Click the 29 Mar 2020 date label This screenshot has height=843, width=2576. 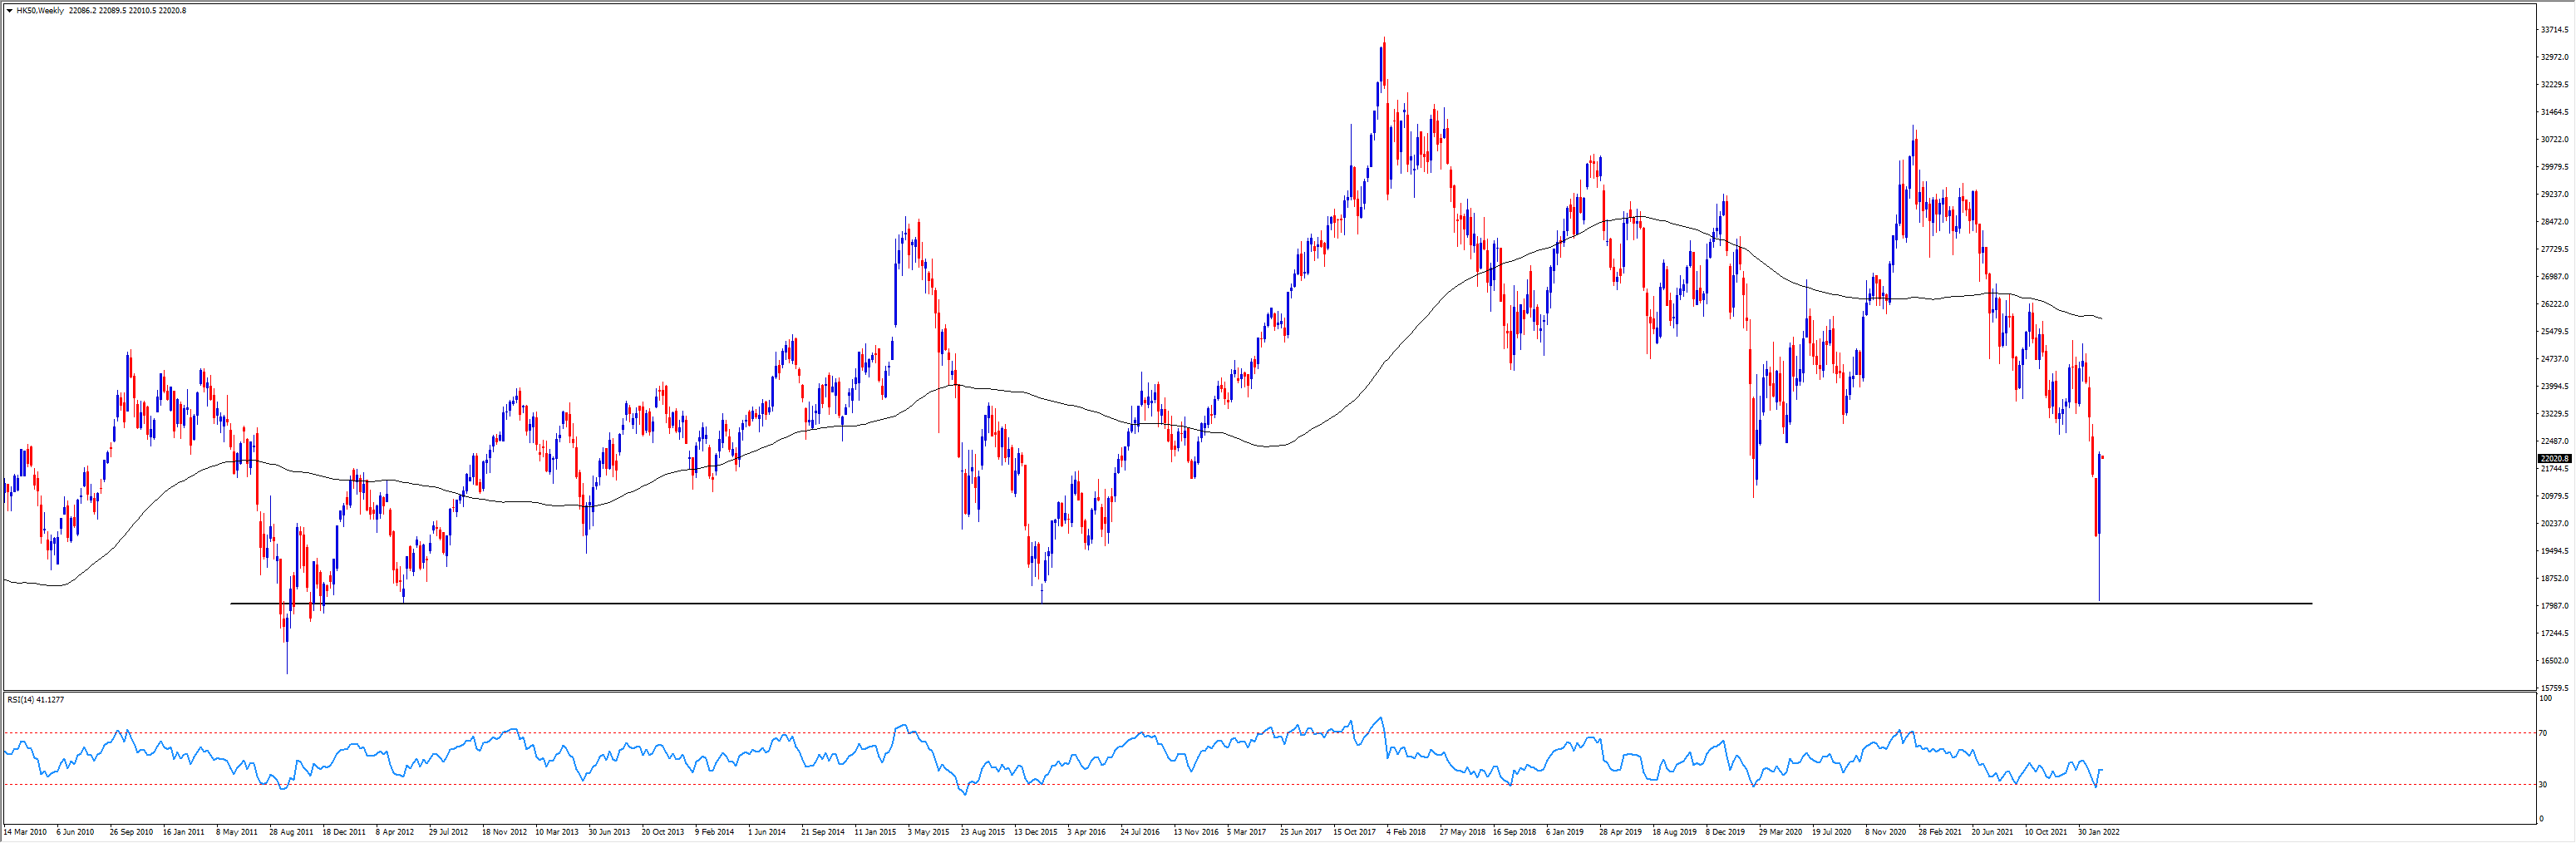1780,832
